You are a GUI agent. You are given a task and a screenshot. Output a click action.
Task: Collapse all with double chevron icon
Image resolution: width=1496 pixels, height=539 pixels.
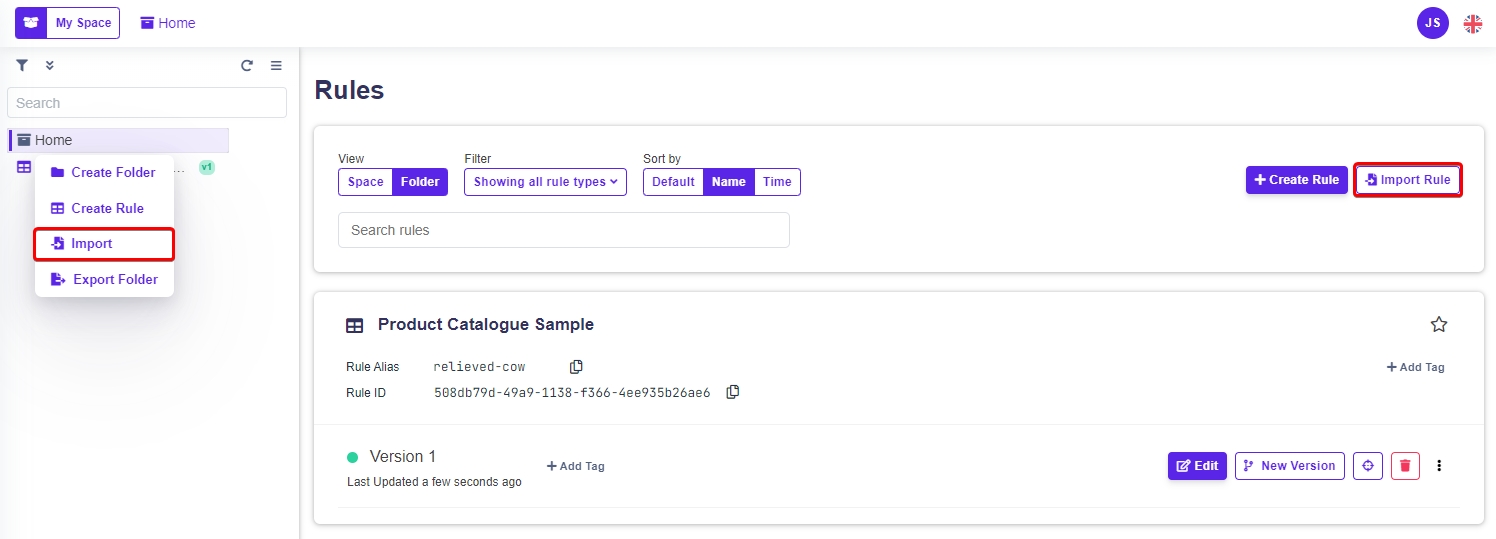tap(50, 66)
